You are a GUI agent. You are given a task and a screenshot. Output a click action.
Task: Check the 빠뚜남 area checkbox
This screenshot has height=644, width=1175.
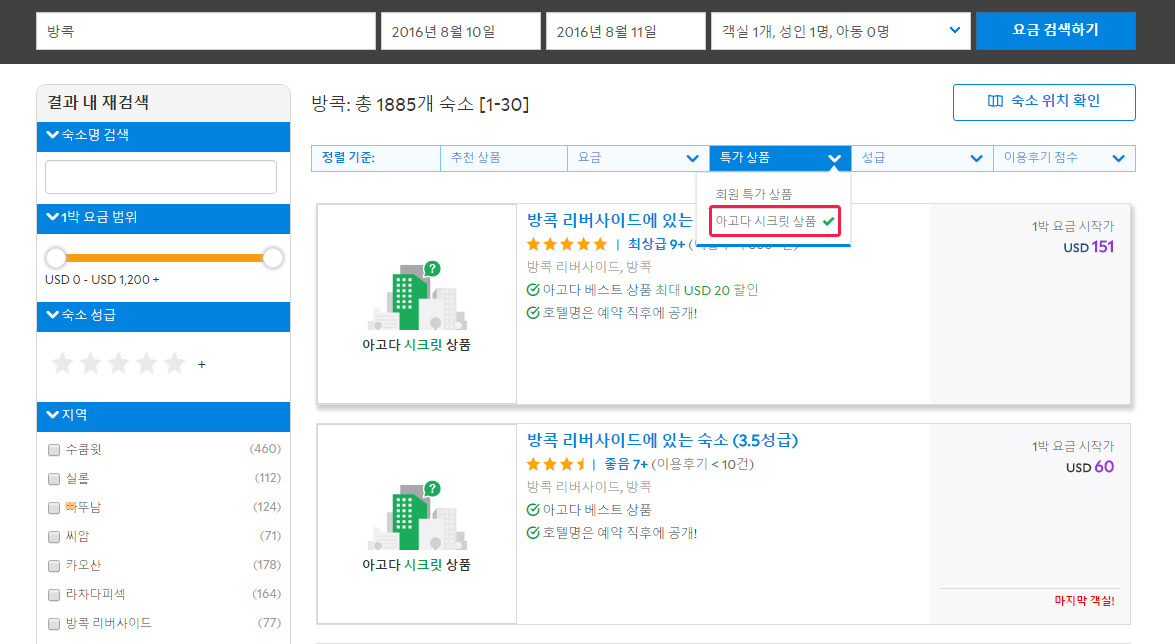(54, 508)
